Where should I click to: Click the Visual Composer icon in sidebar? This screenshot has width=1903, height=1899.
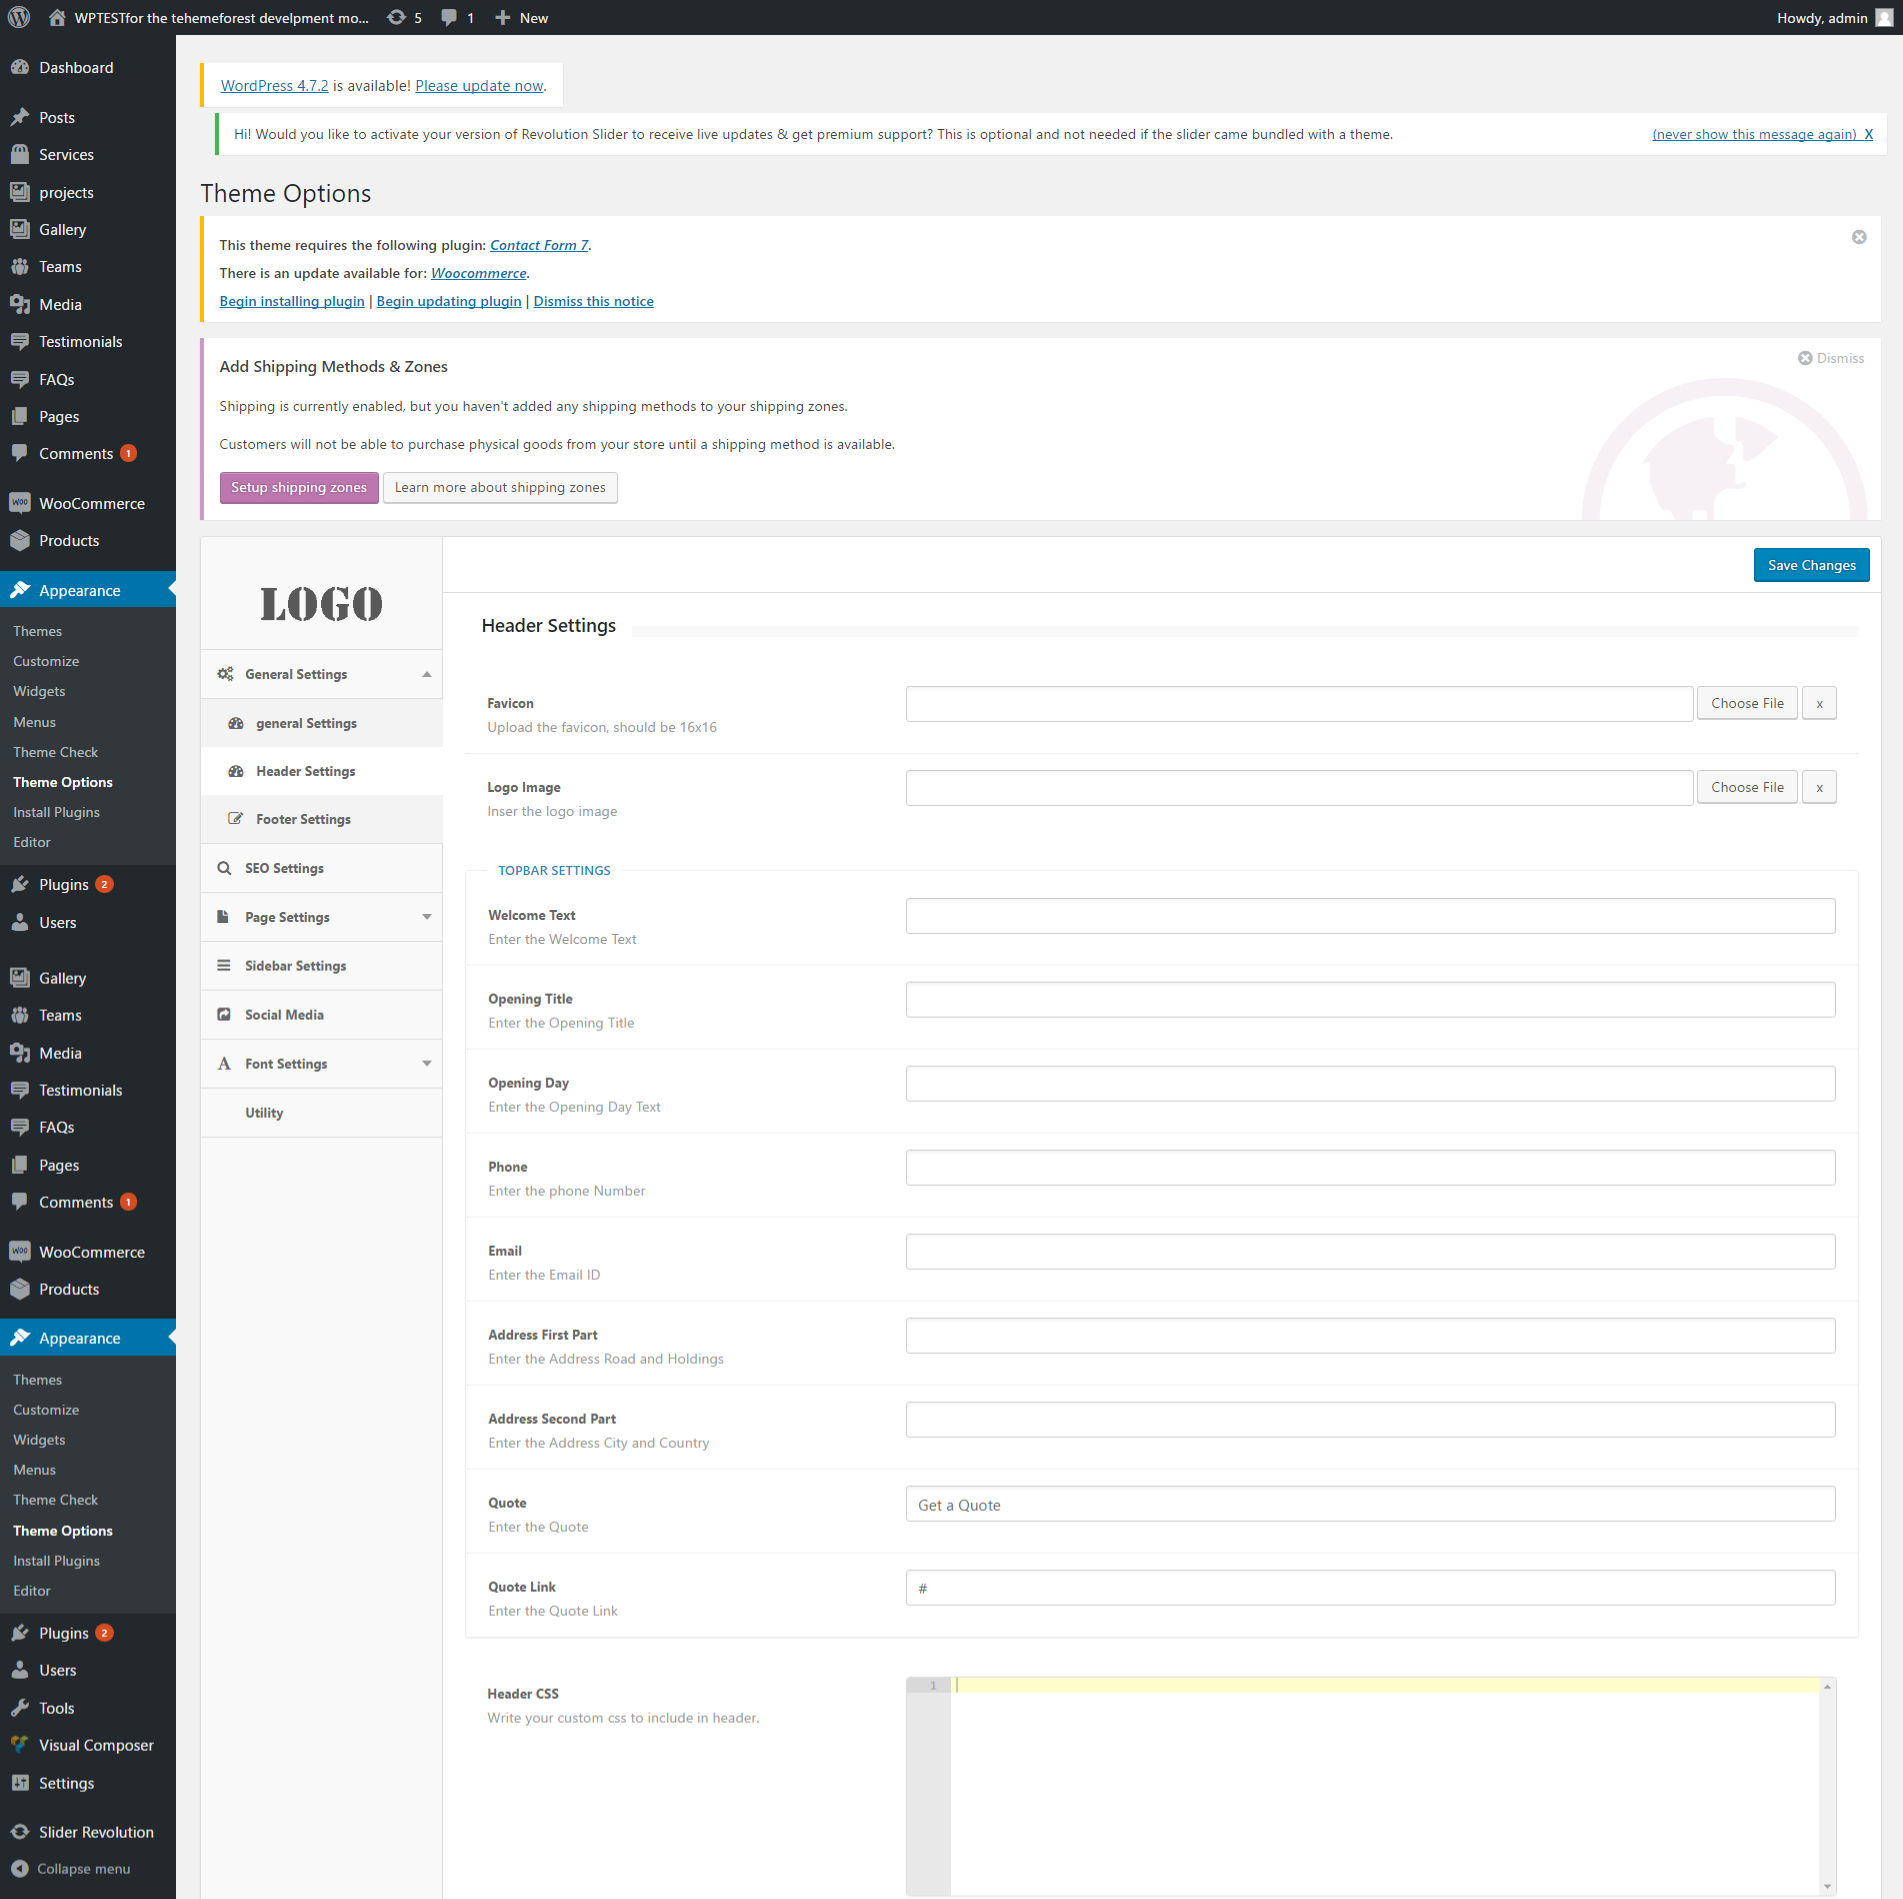tap(20, 1744)
